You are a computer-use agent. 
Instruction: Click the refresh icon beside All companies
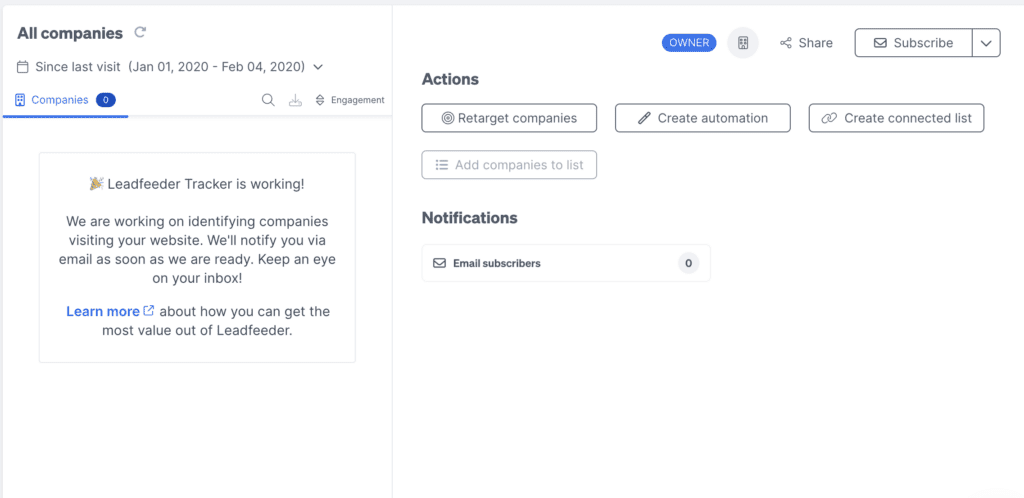tap(141, 33)
